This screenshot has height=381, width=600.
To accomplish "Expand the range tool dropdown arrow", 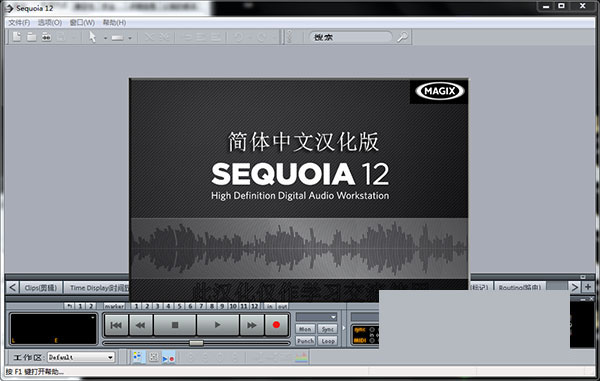I will (130, 38).
